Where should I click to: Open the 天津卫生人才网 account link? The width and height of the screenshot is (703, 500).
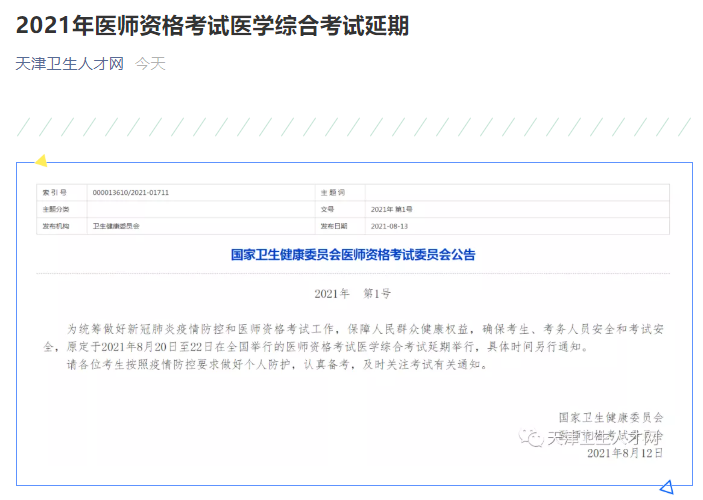(x=70, y=64)
